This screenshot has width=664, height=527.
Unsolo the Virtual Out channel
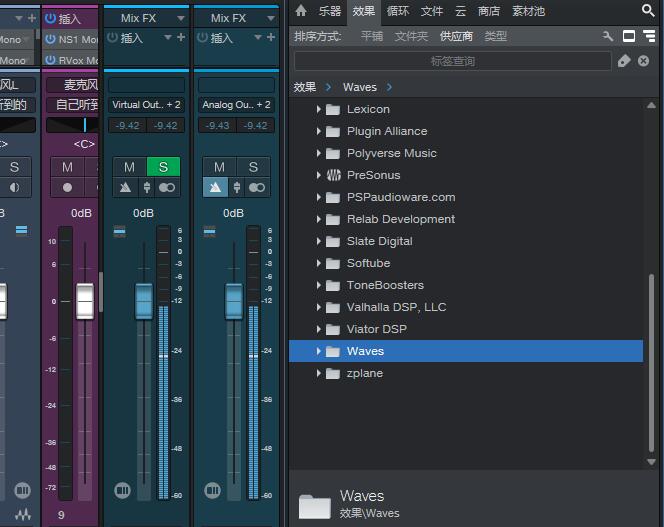[x=163, y=167]
